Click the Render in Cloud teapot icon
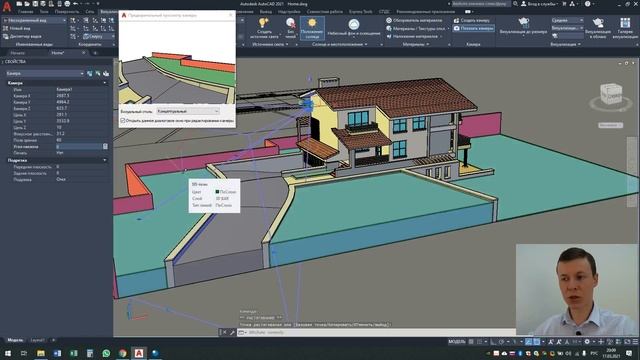Image resolution: width=640 pixels, height=360 pixels. tap(598, 22)
